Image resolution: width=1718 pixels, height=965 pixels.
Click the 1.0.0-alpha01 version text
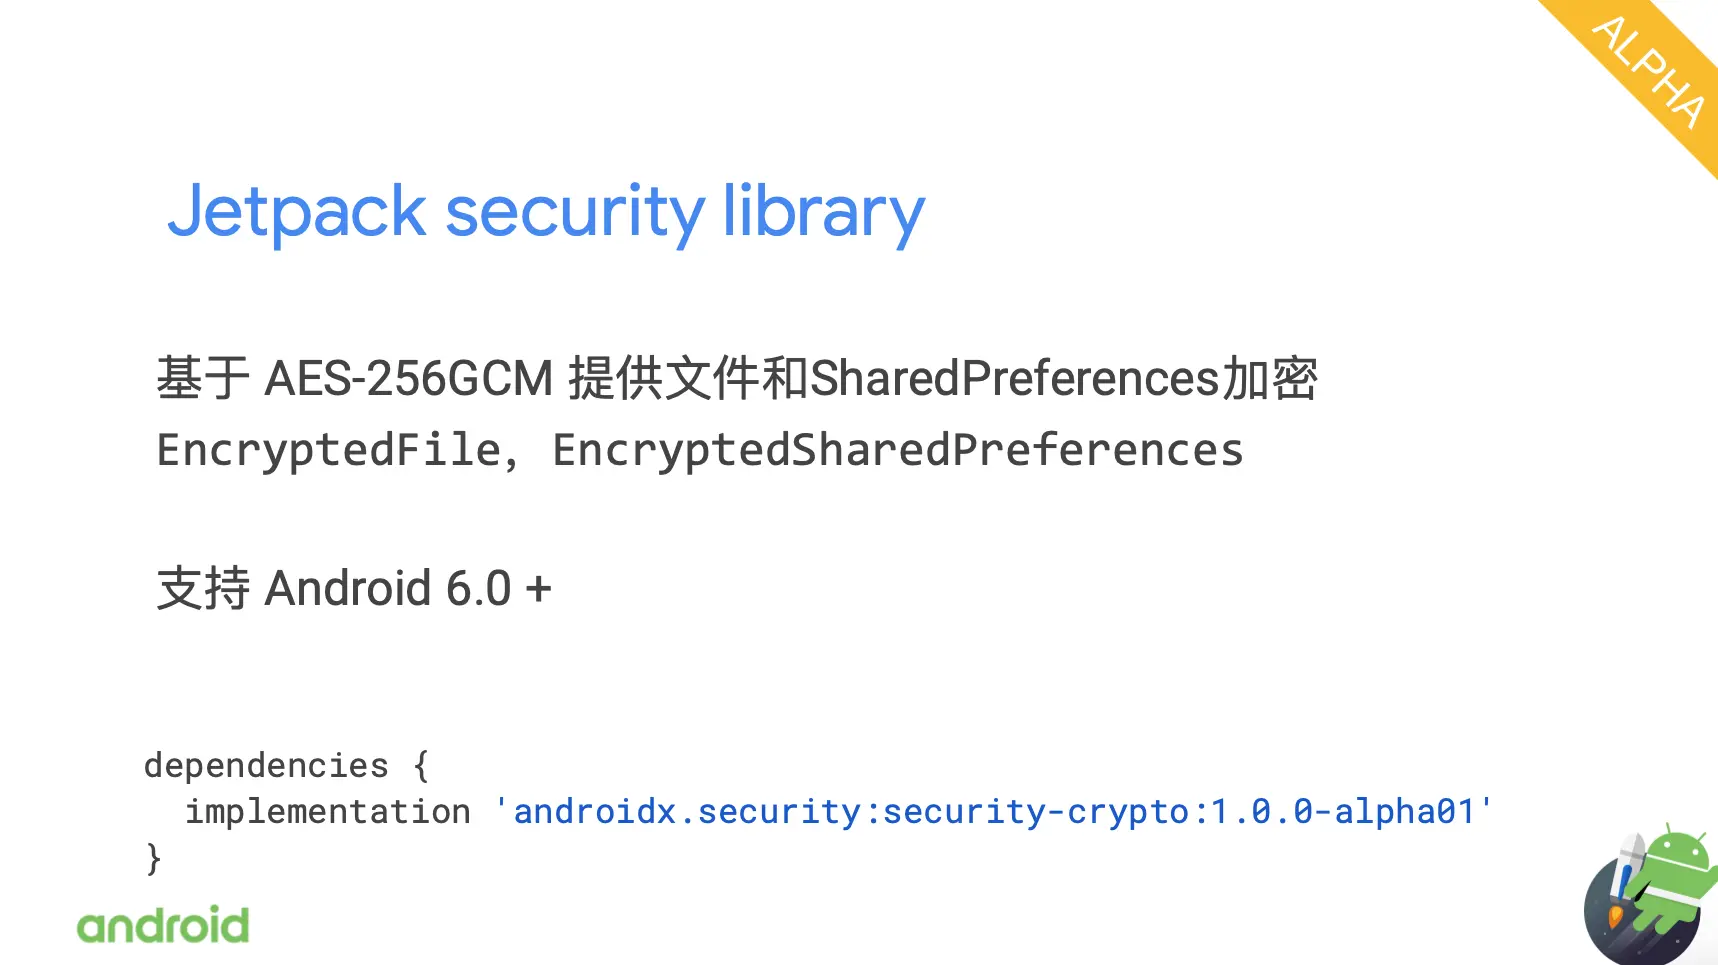pos(1344,812)
